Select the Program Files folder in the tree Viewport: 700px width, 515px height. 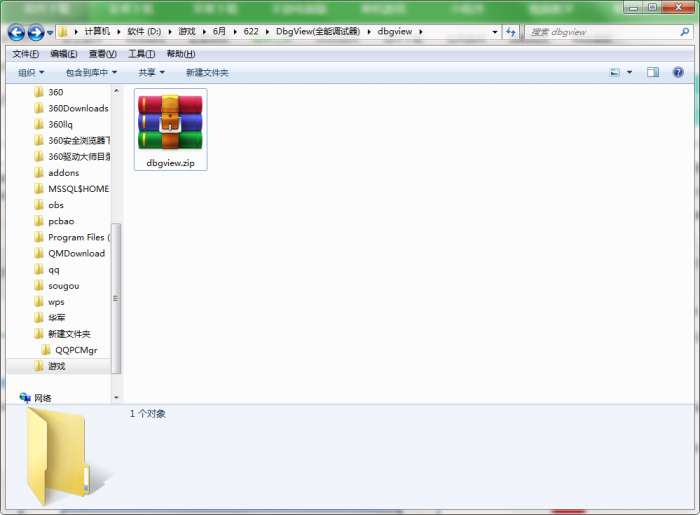coord(72,237)
